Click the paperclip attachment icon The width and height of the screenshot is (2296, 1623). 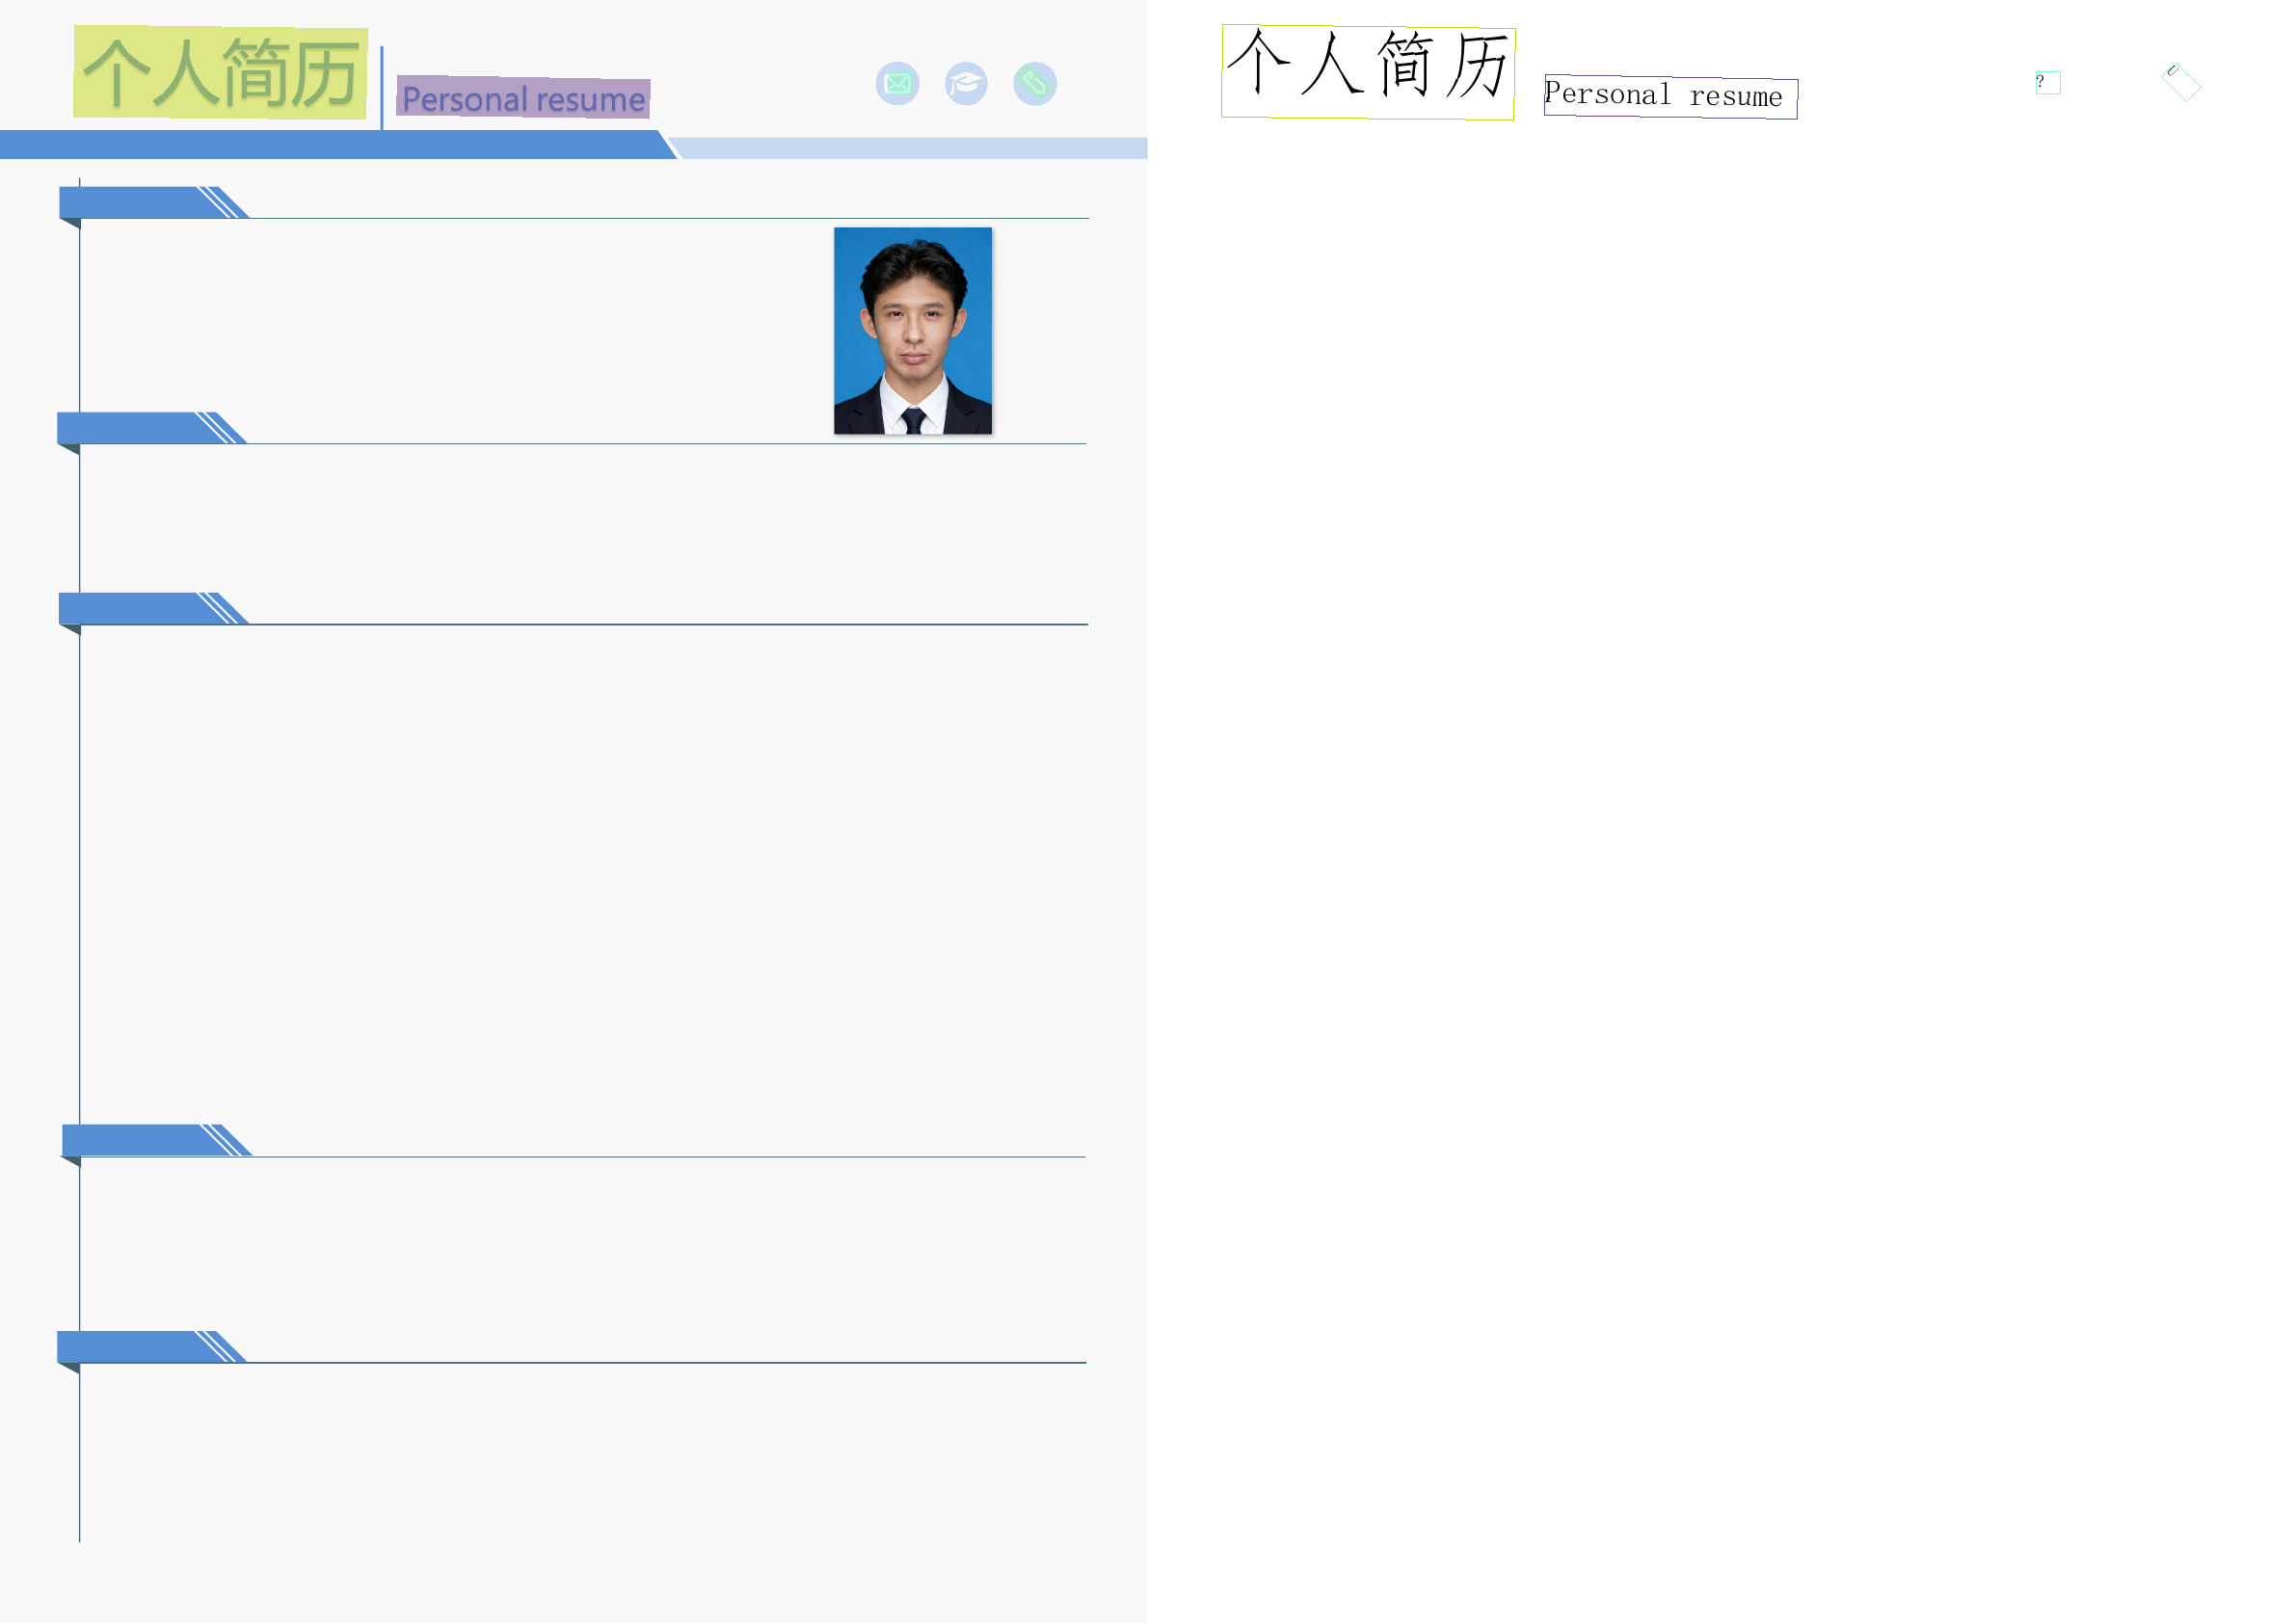coord(1034,84)
